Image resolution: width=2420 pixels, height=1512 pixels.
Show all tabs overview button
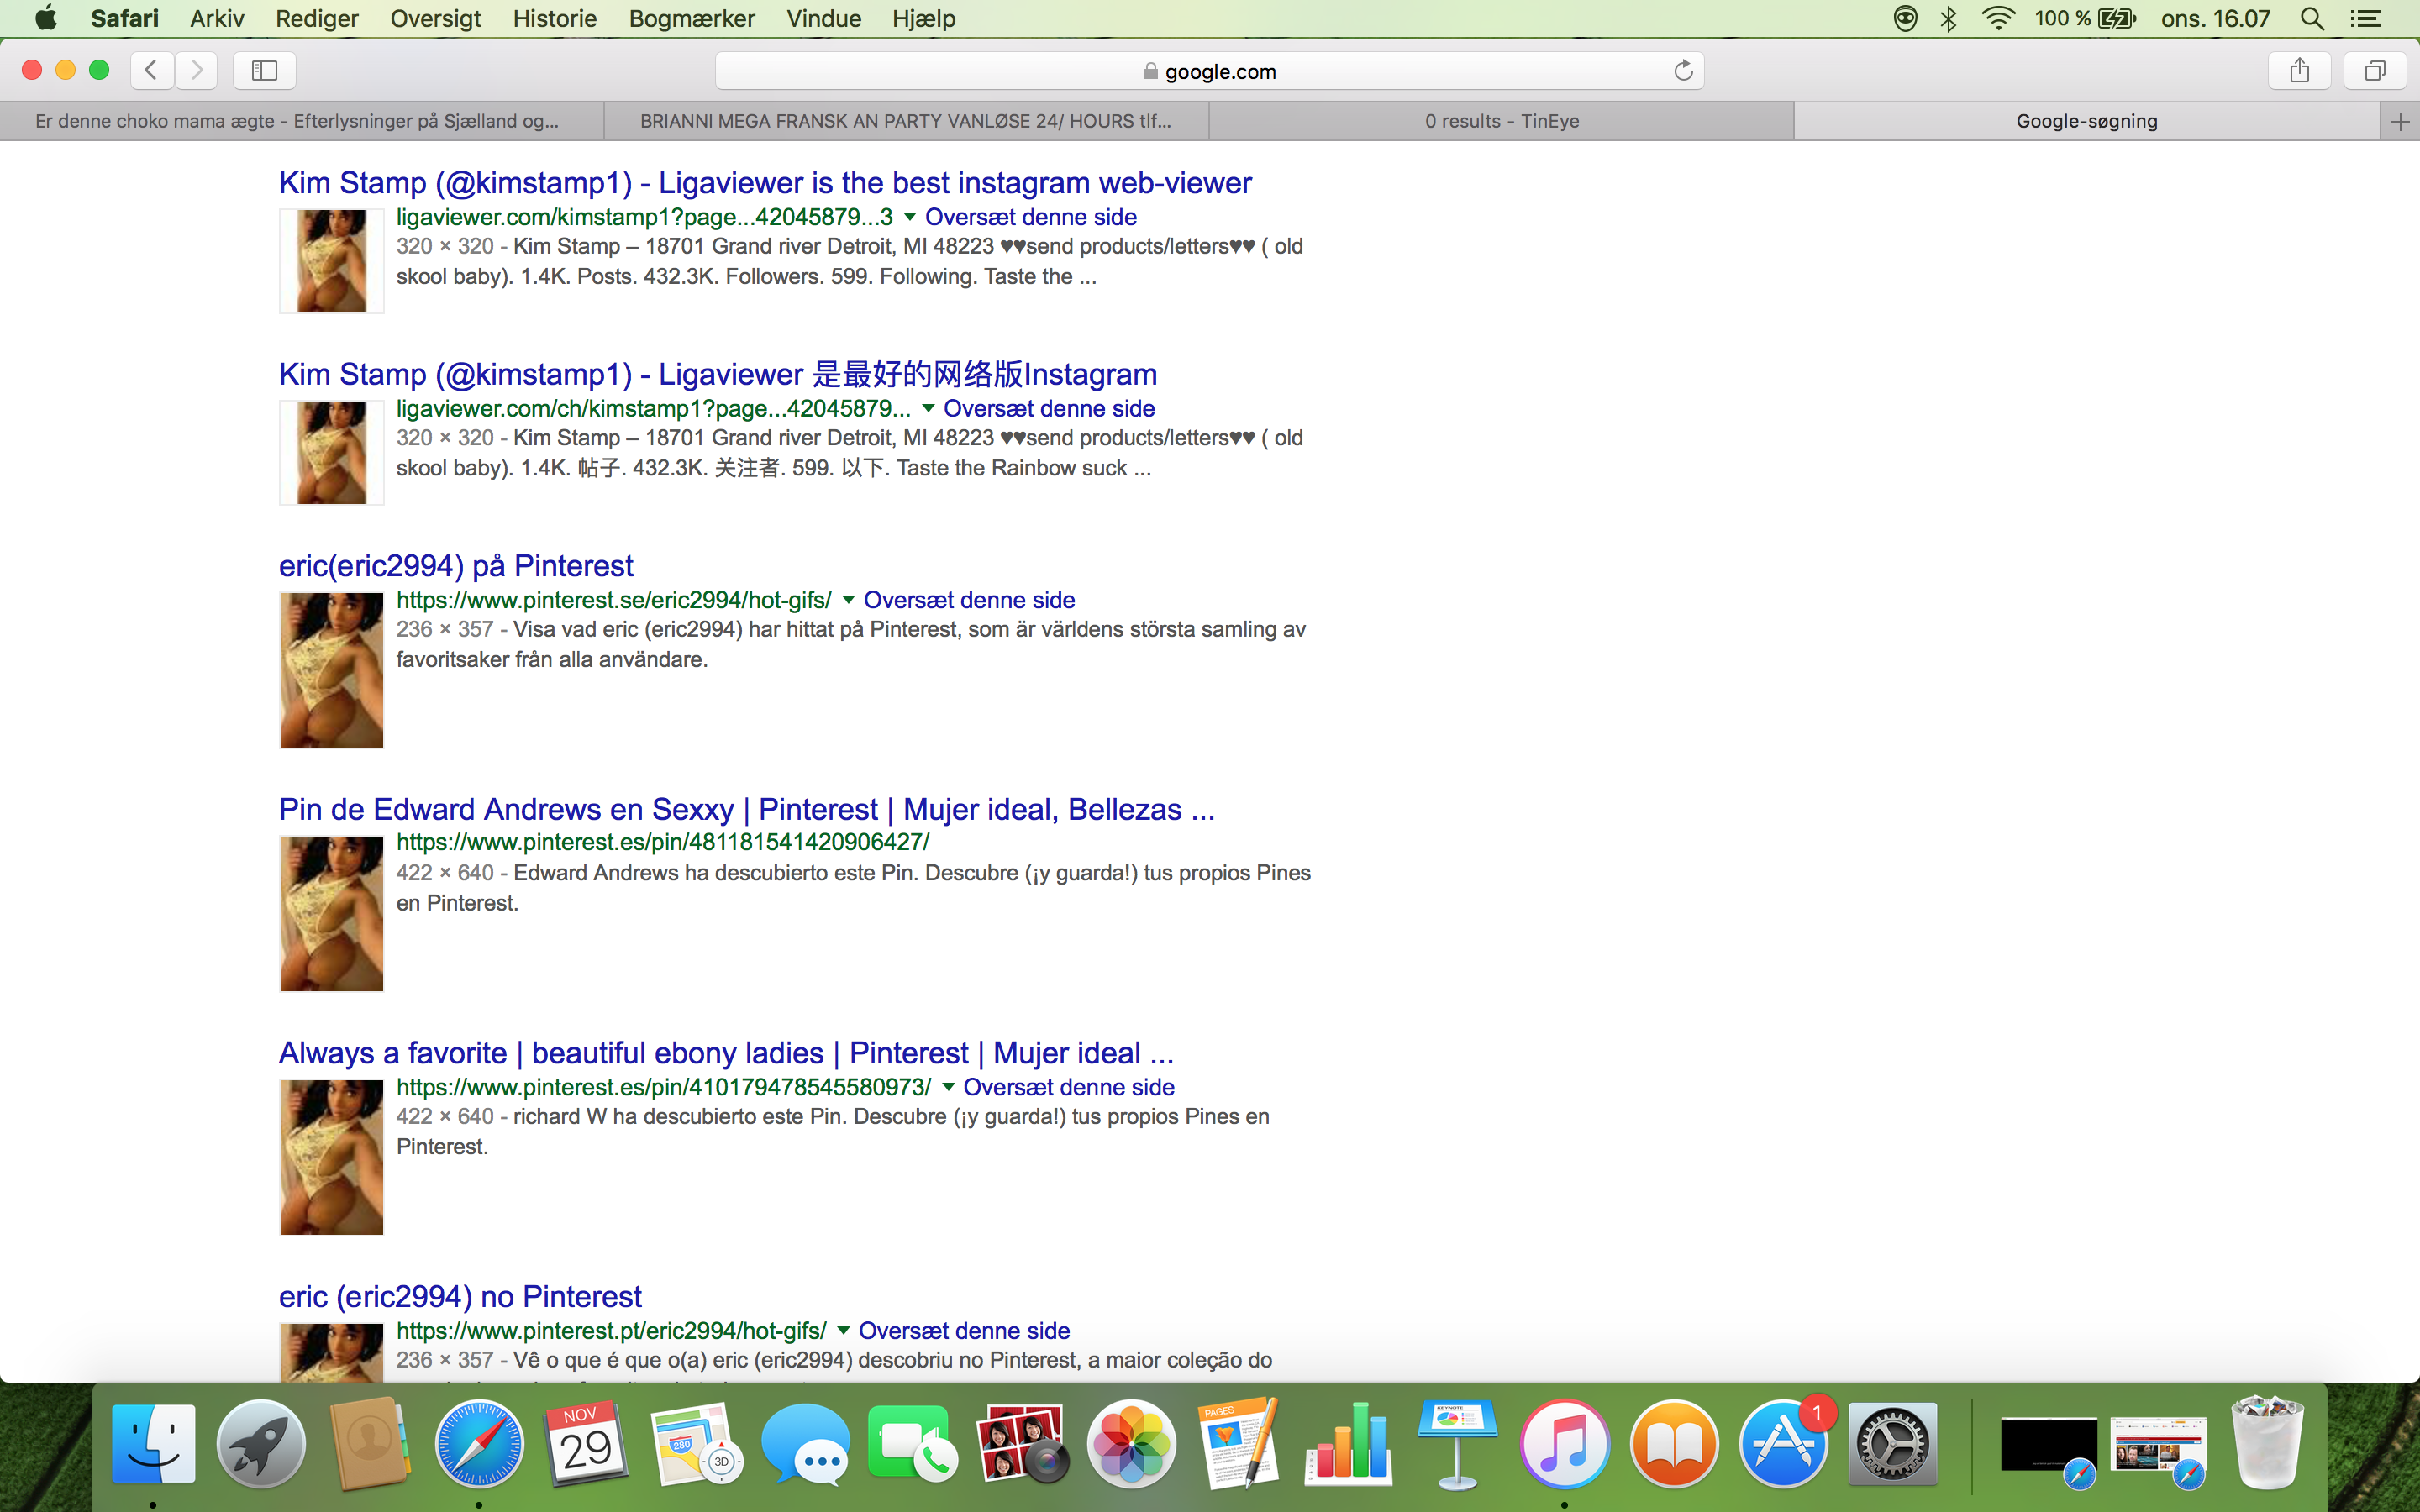[x=2375, y=70]
